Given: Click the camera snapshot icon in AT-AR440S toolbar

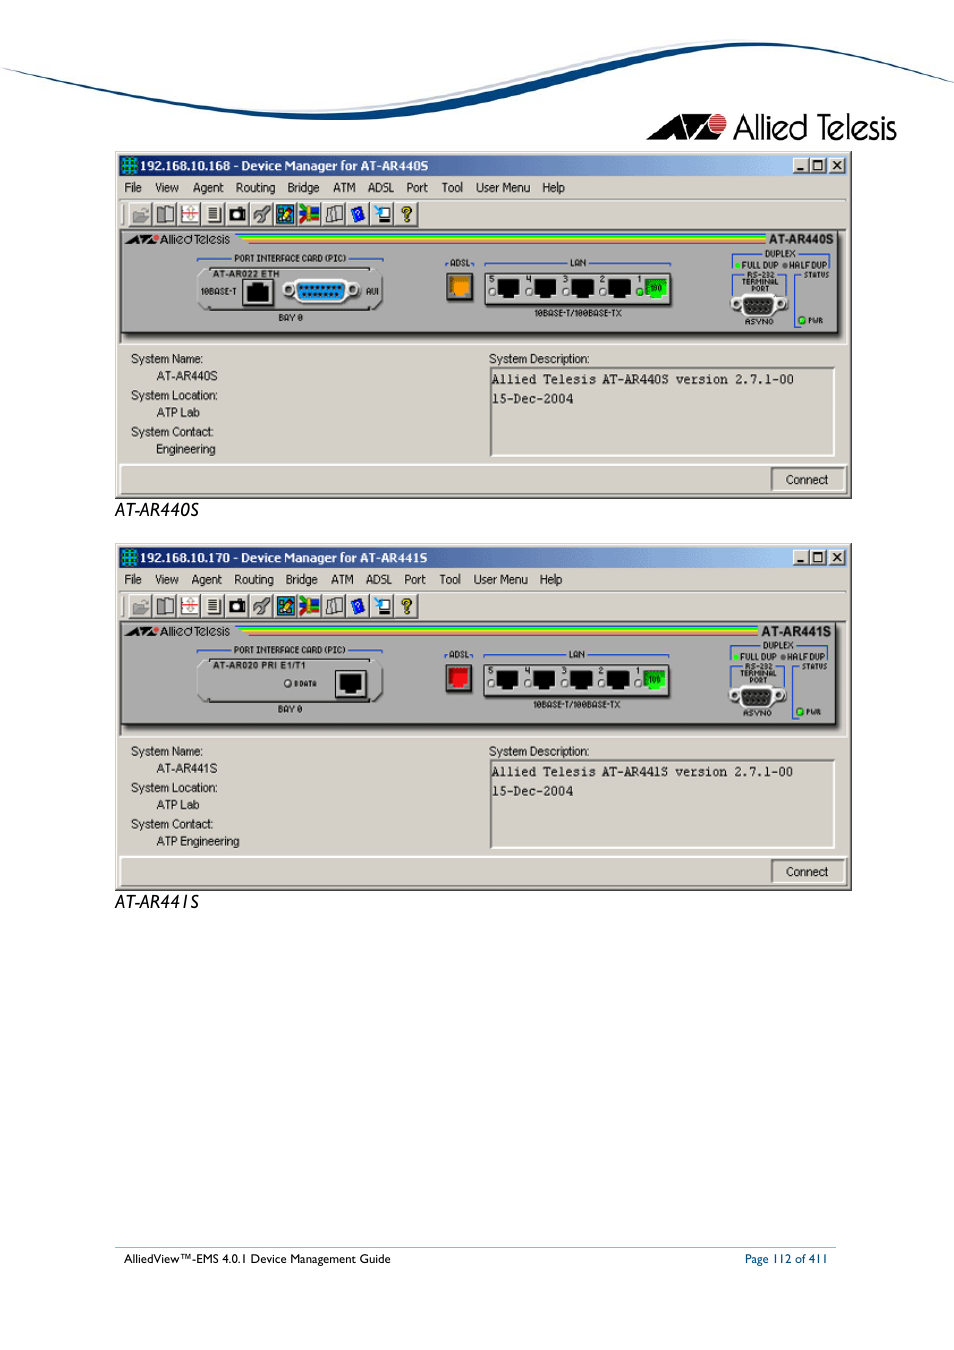Looking at the screenshot, I should [237, 214].
